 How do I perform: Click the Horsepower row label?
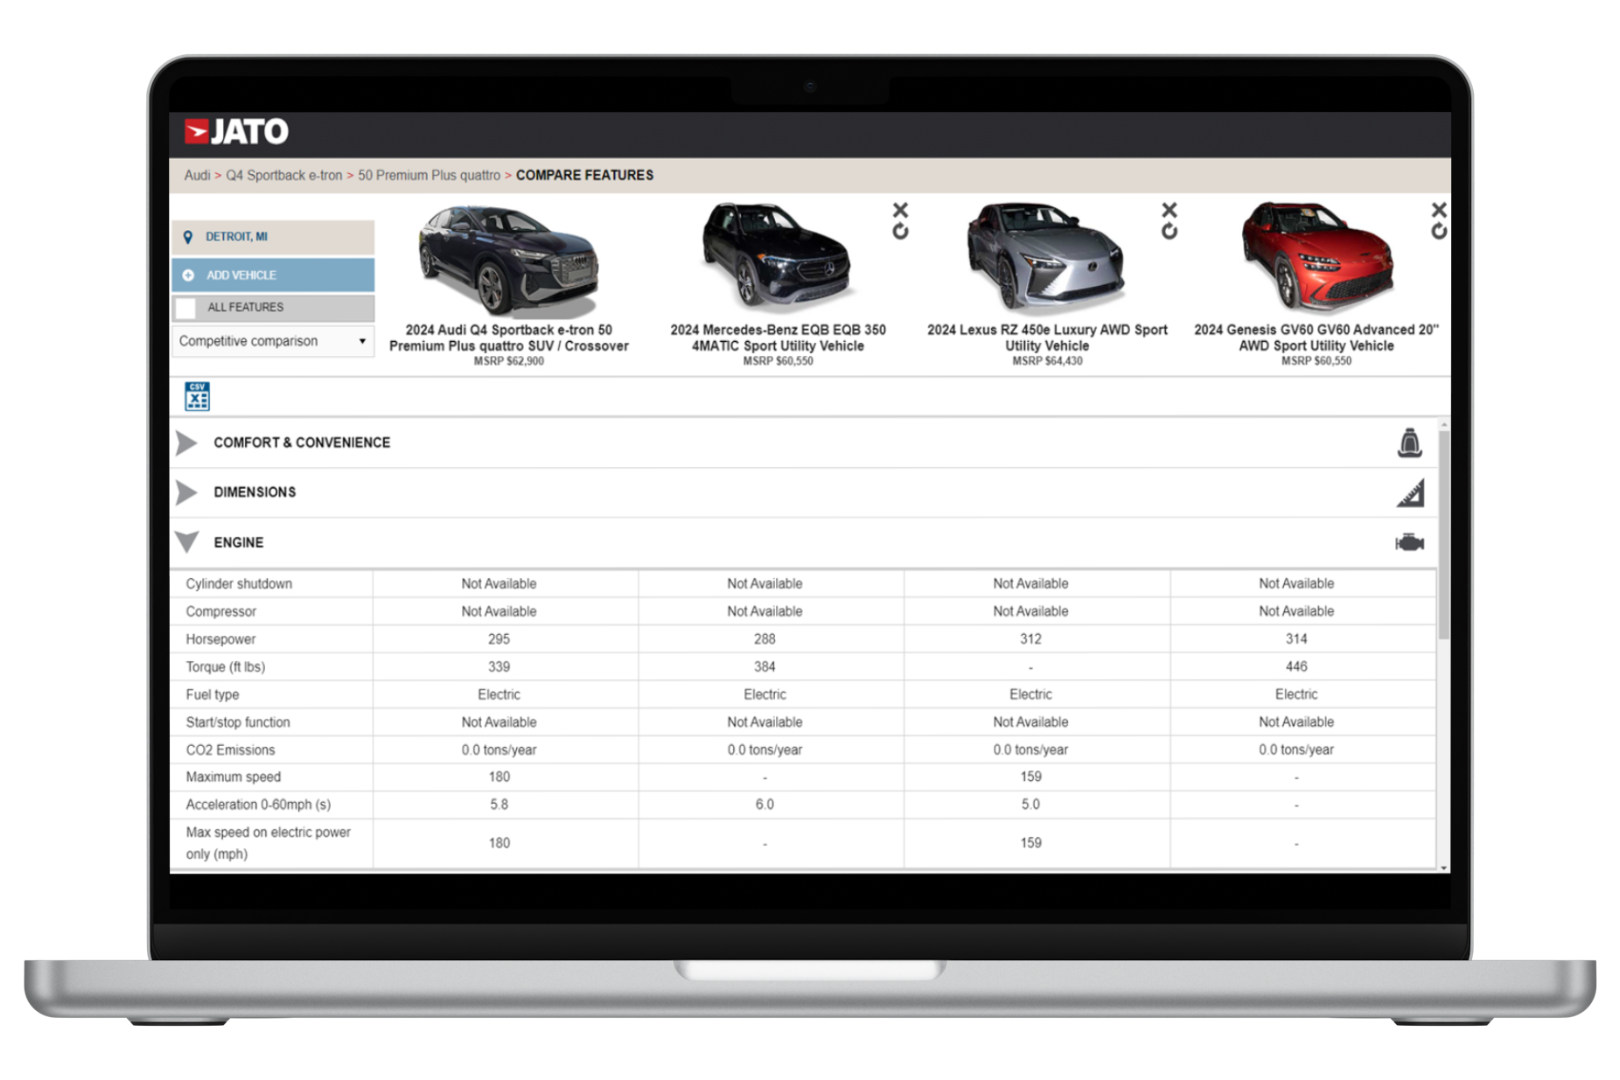221,639
